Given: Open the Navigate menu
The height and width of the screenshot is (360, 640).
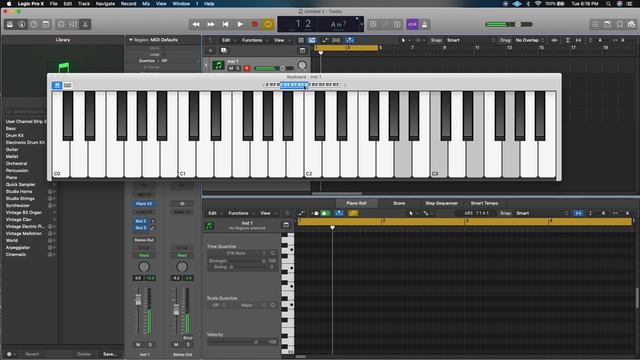Looking at the screenshot, I should [105, 4].
